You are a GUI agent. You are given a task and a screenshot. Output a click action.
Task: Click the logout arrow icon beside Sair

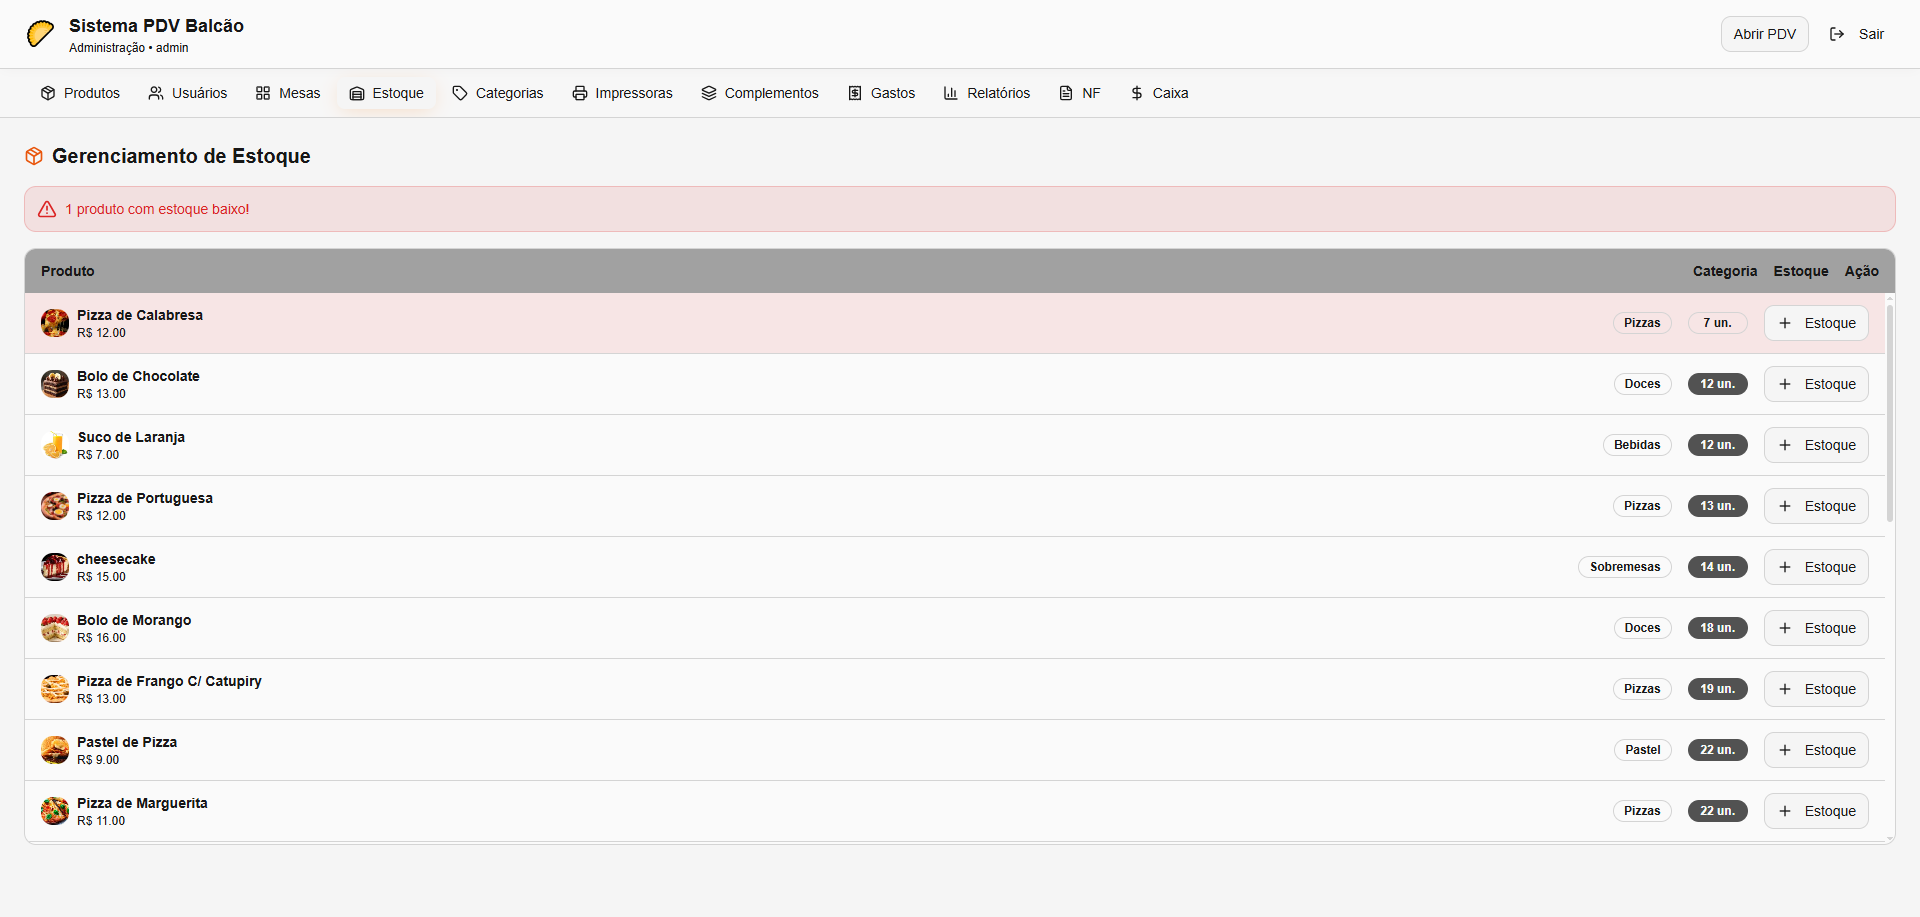1837,34
